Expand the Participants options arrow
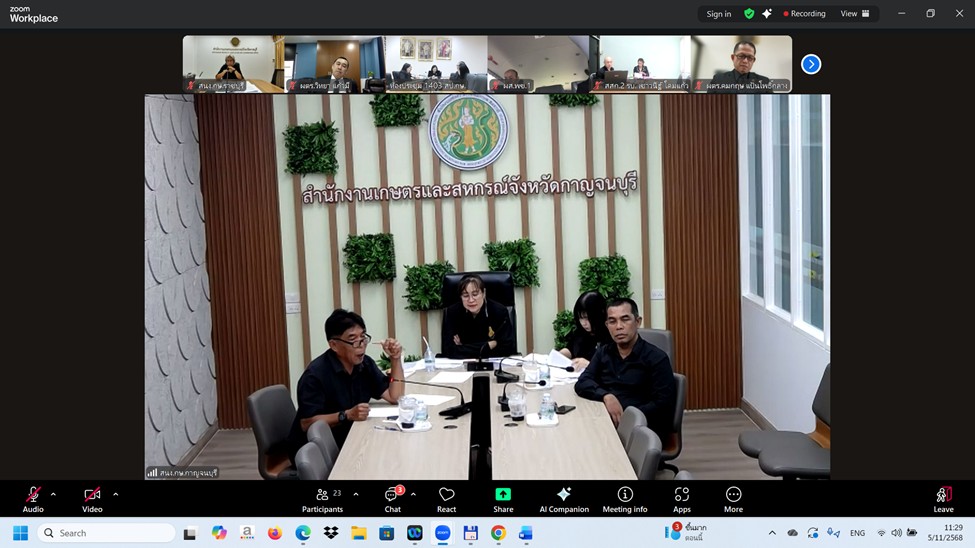 355,494
